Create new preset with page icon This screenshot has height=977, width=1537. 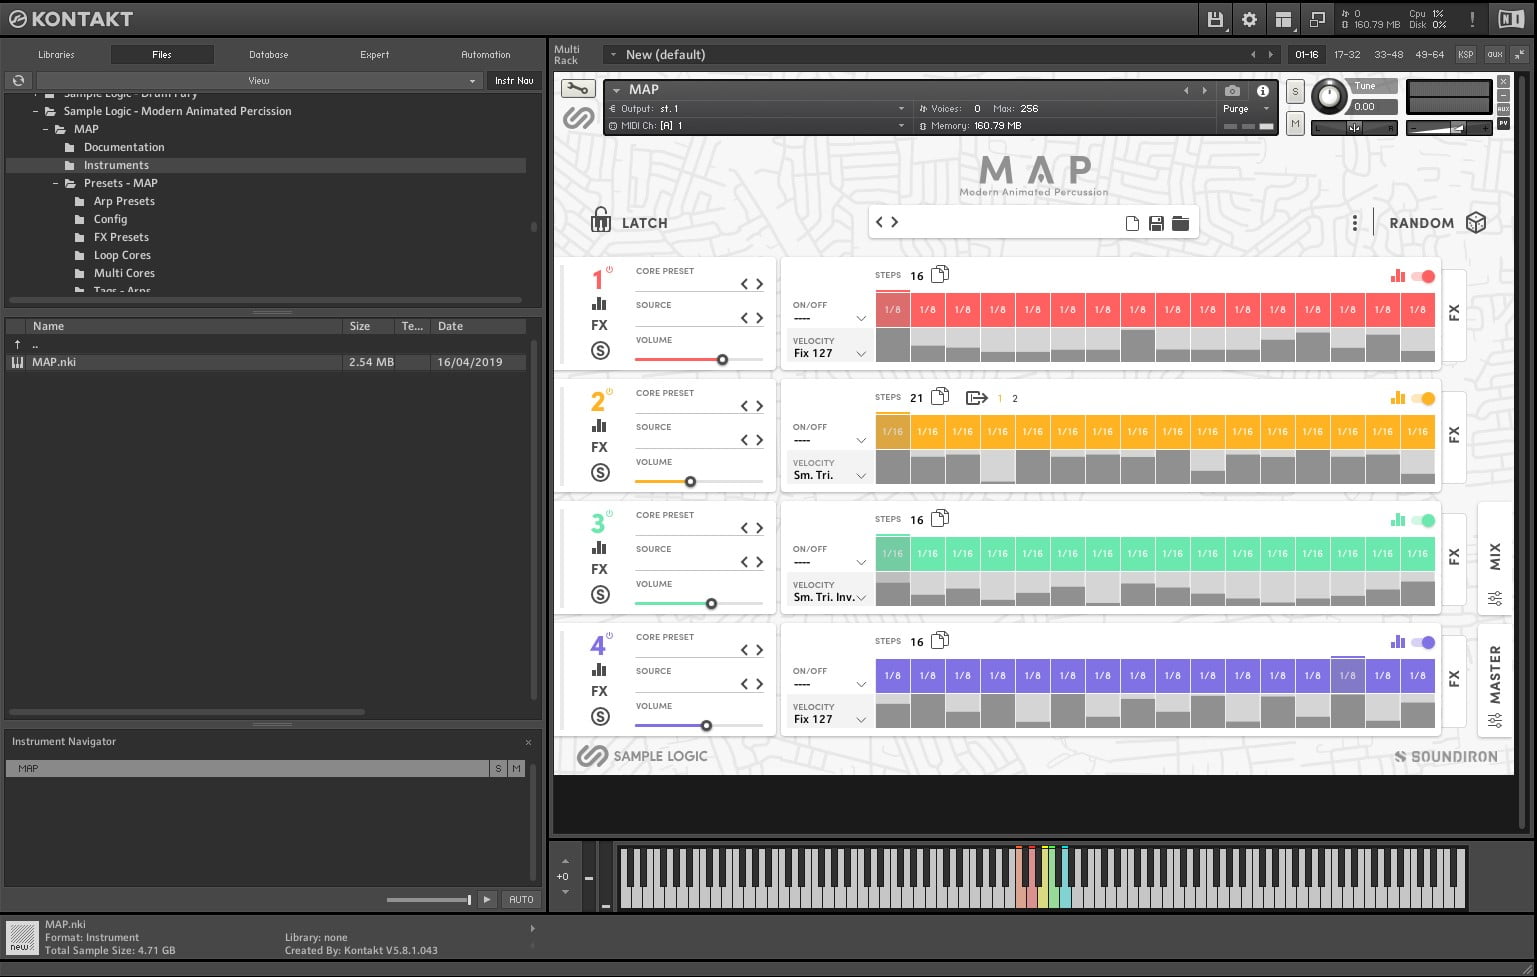pyautogui.click(x=1132, y=223)
